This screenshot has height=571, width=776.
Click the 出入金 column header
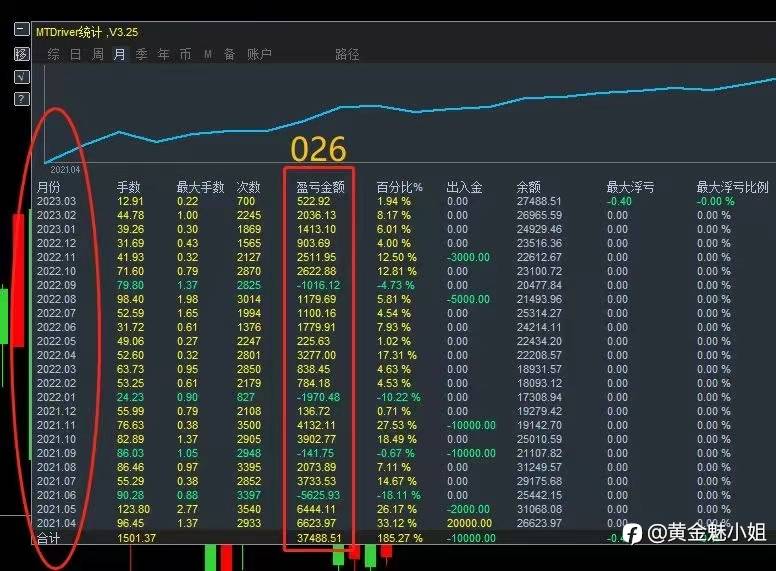pos(464,187)
